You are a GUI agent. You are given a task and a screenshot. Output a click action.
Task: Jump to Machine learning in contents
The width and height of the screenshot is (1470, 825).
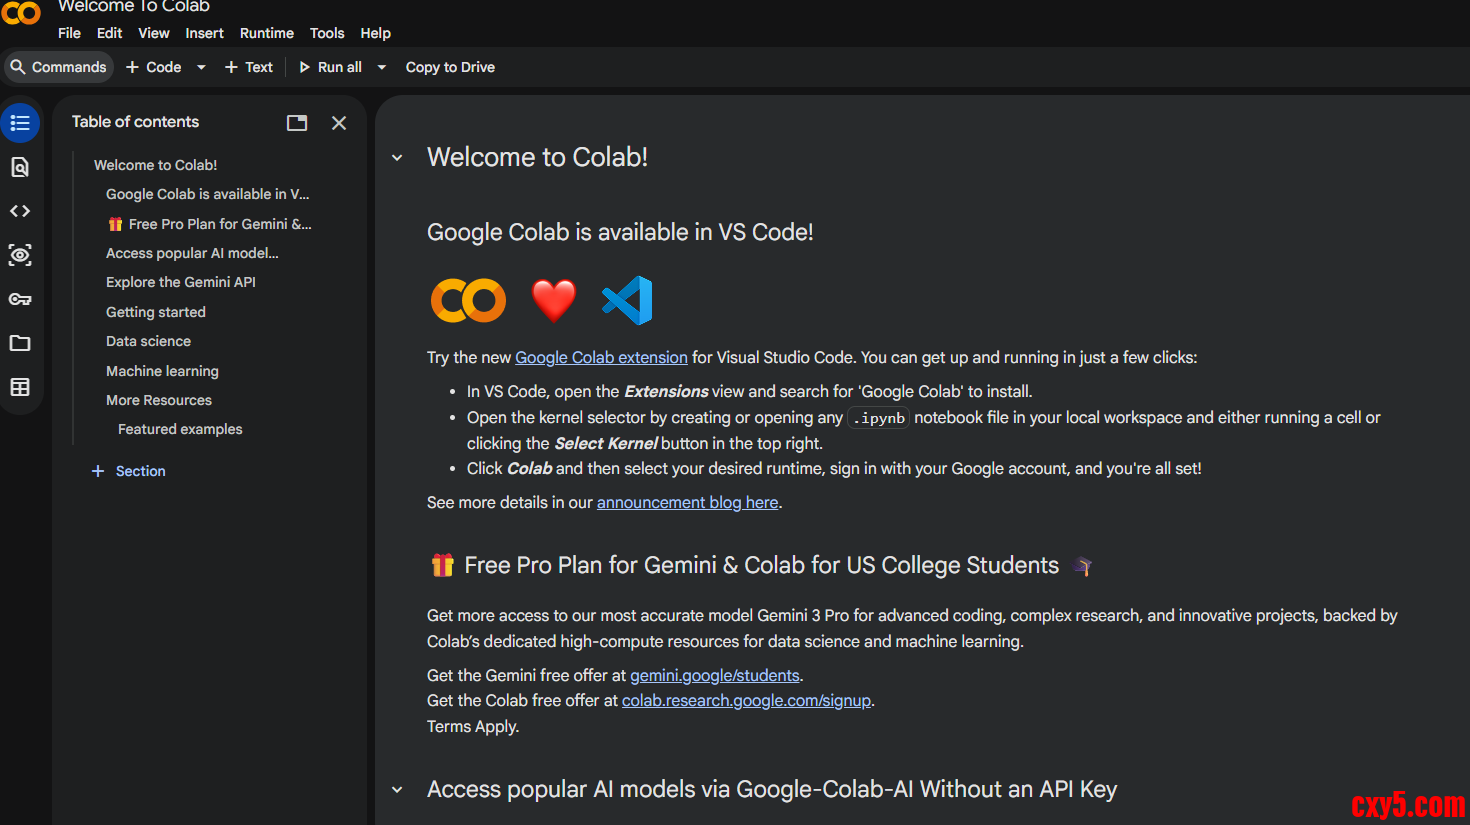click(x=162, y=371)
